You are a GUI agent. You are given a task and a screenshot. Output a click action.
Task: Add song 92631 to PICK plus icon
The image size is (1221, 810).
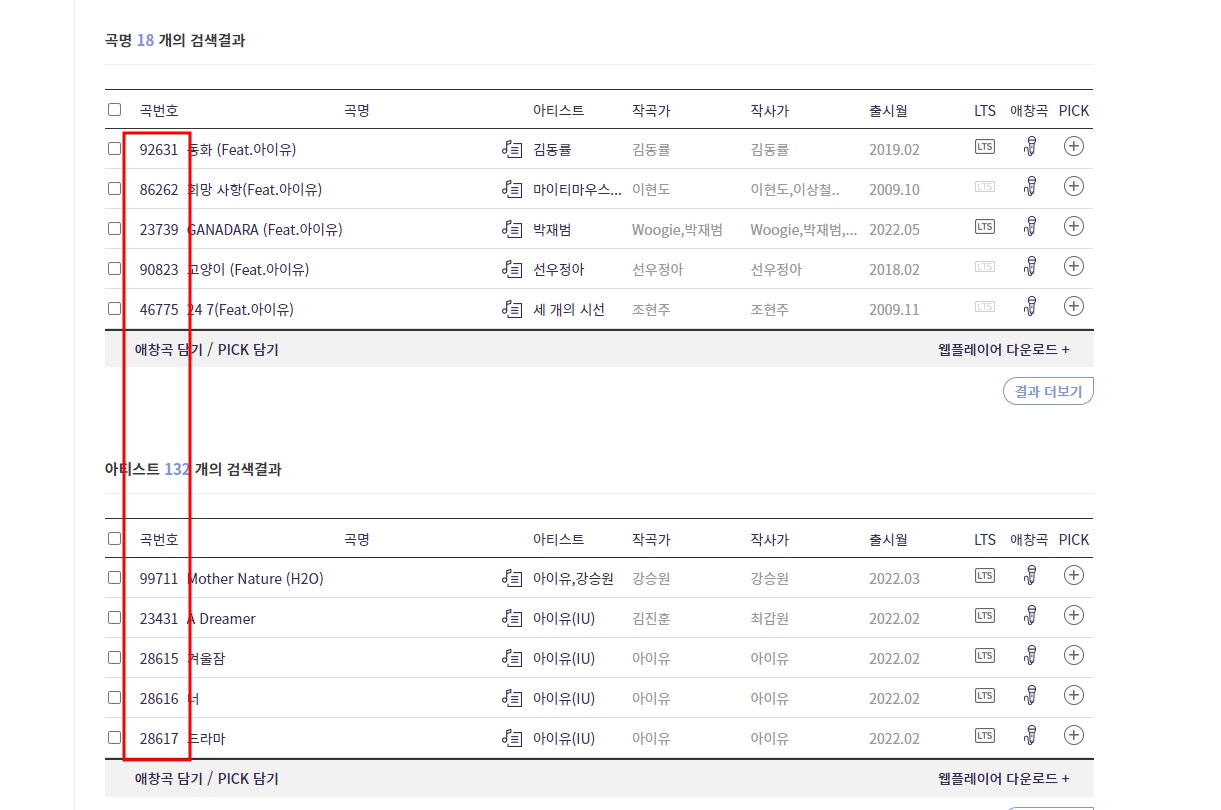(x=1074, y=146)
